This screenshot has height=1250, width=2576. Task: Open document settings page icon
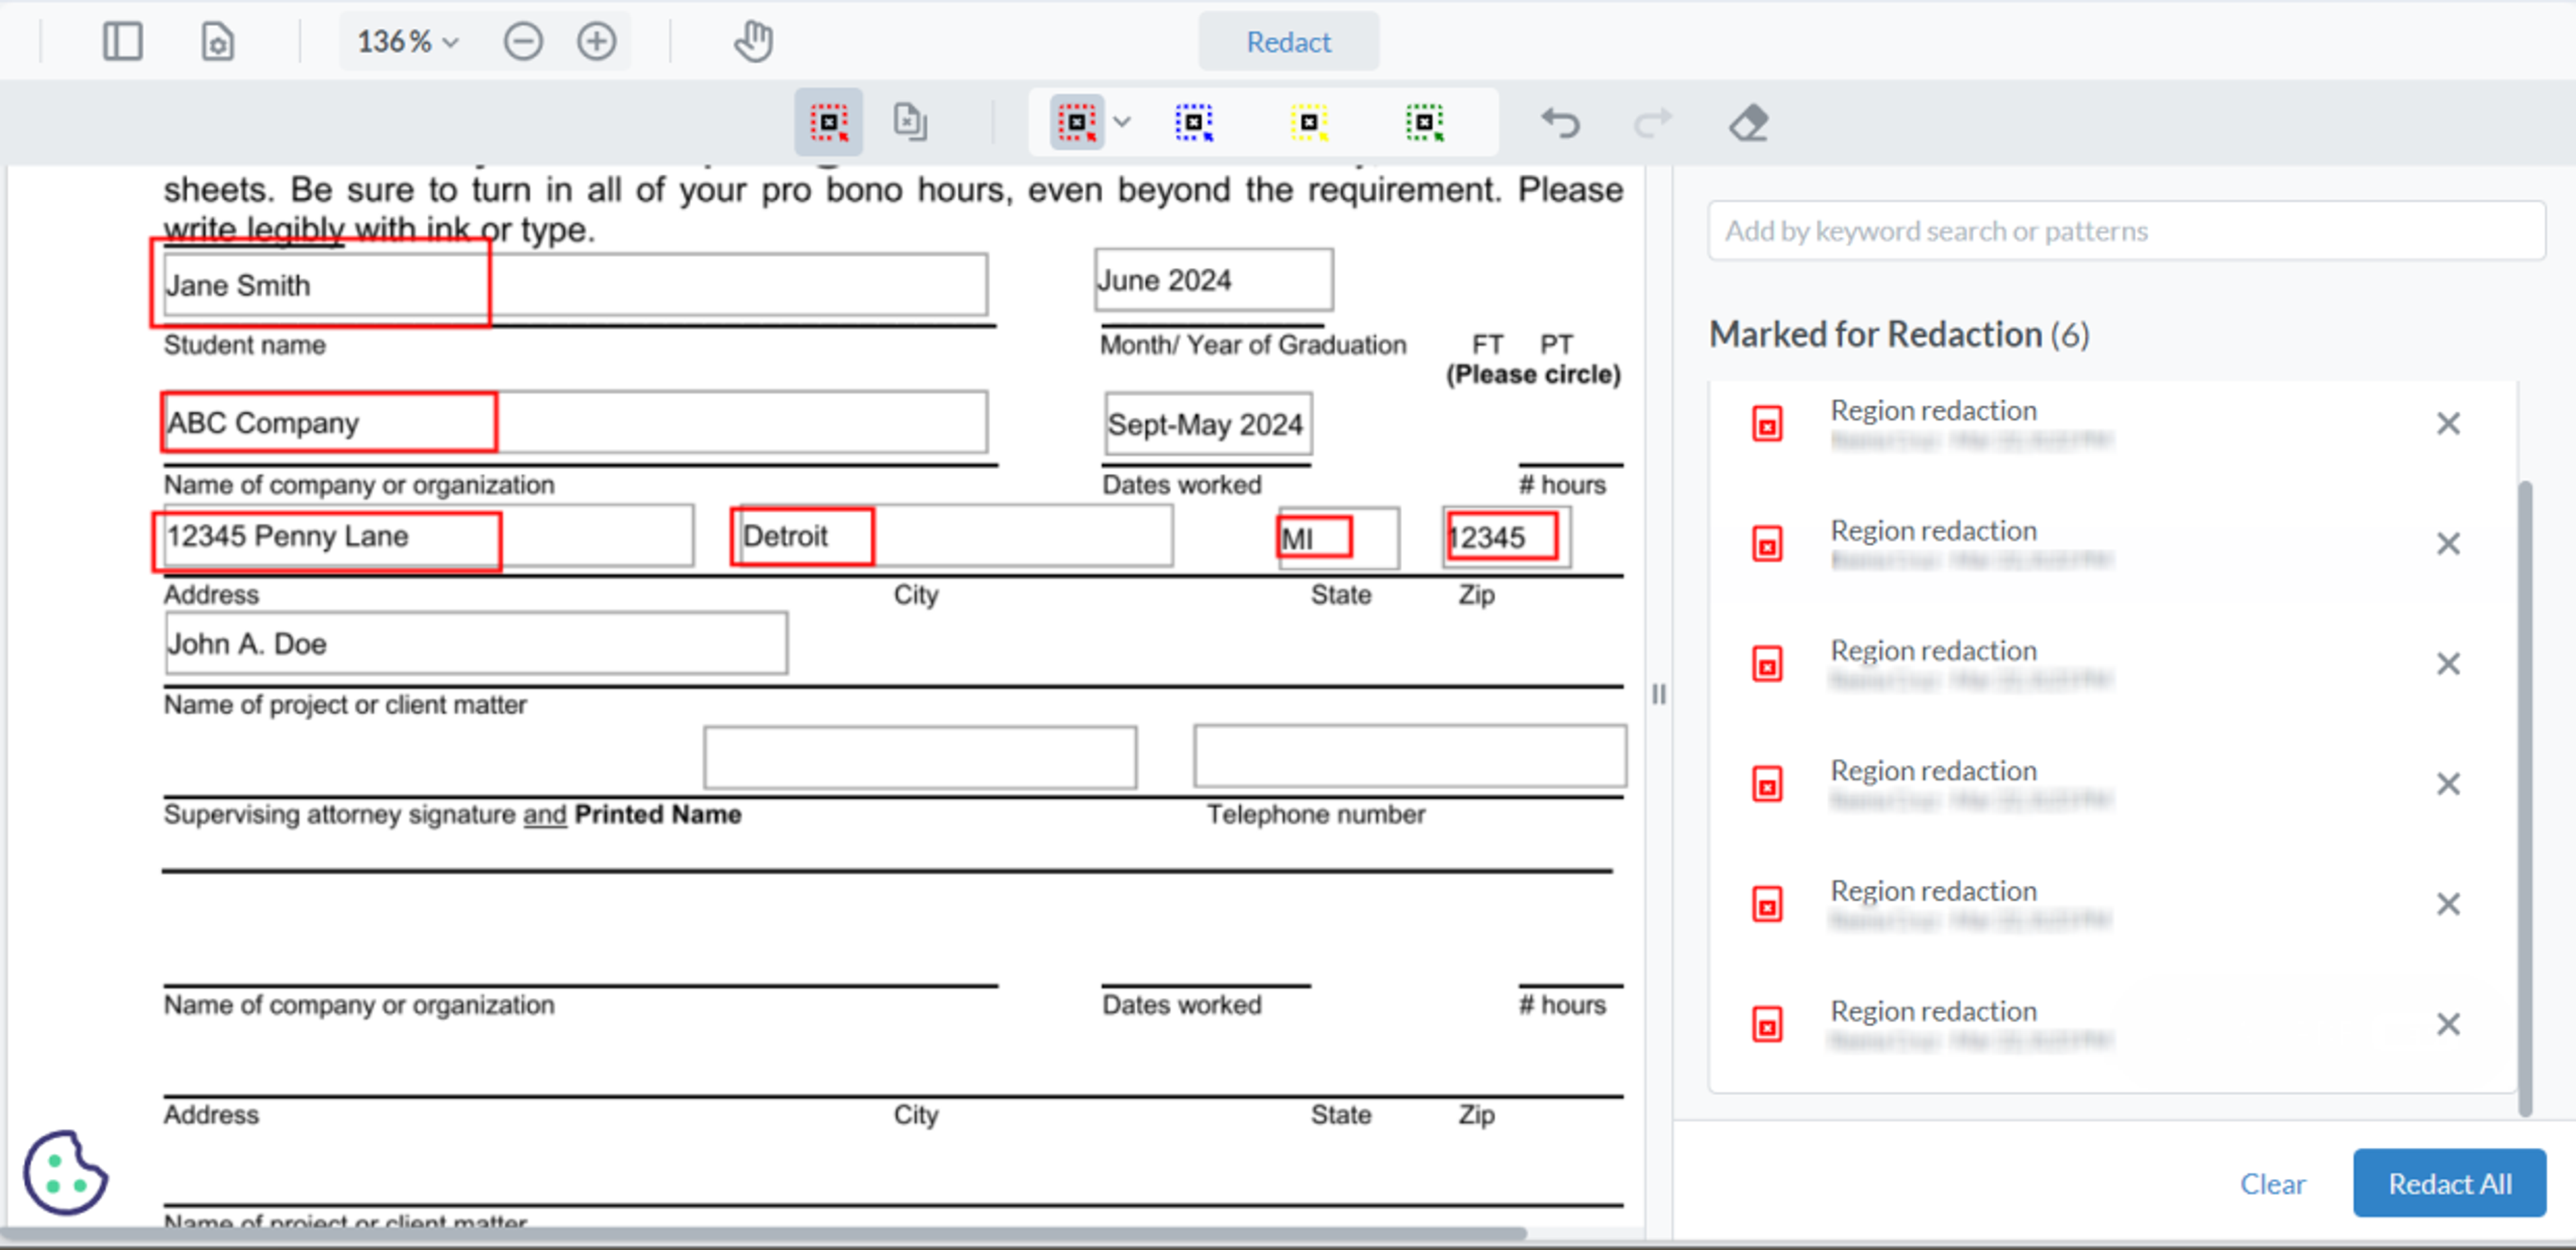pyautogui.click(x=217, y=42)
